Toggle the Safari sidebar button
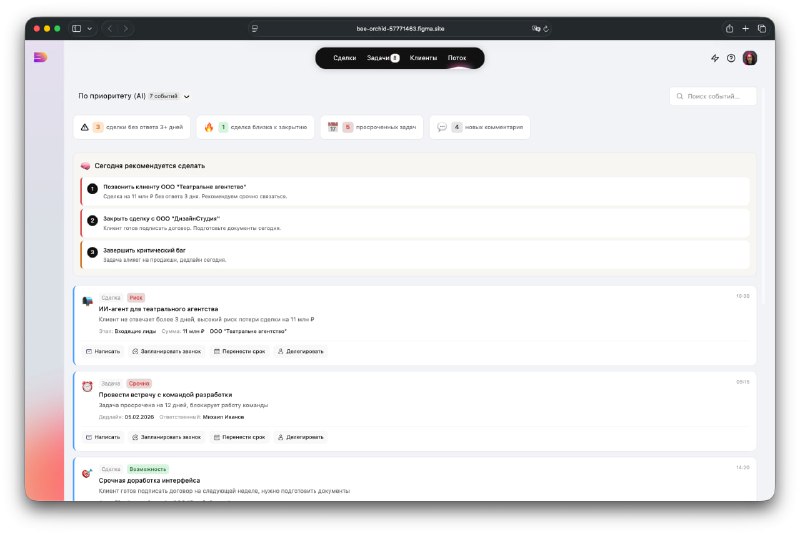The width and height of the screenshot is (800, 534). (x=77, y=29)
